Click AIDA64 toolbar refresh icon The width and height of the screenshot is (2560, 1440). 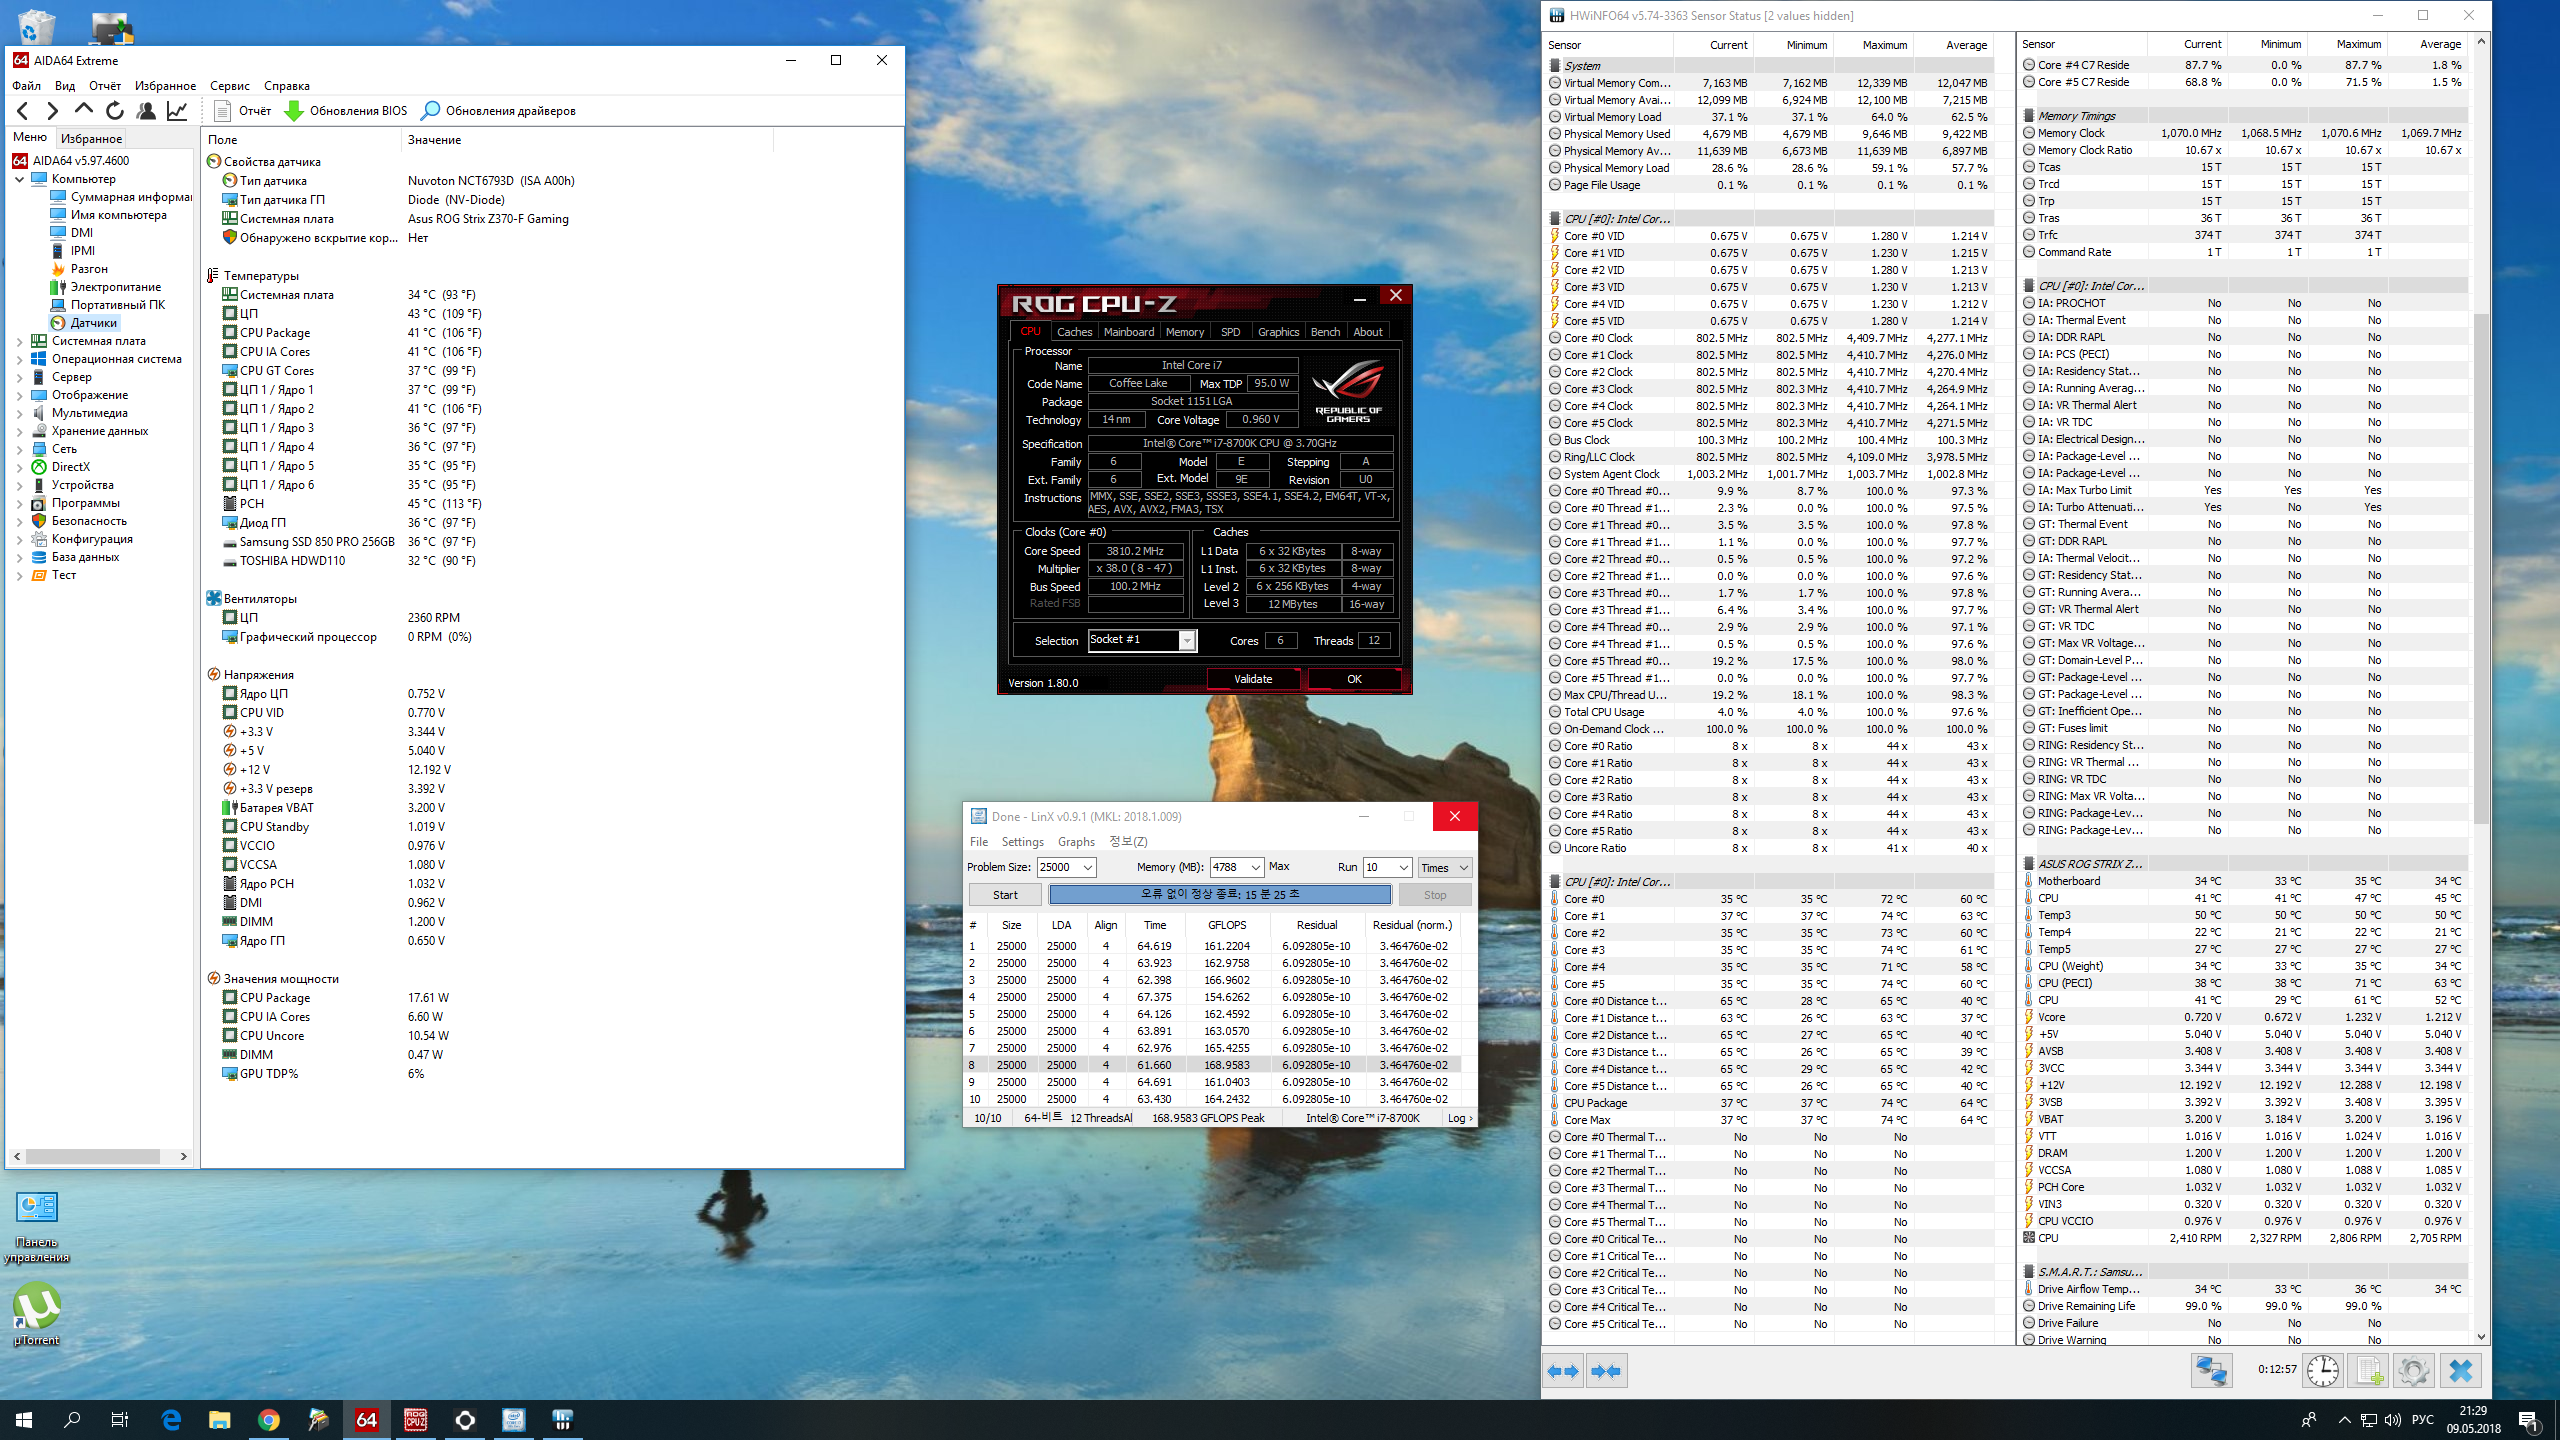[x=115, y=111]
